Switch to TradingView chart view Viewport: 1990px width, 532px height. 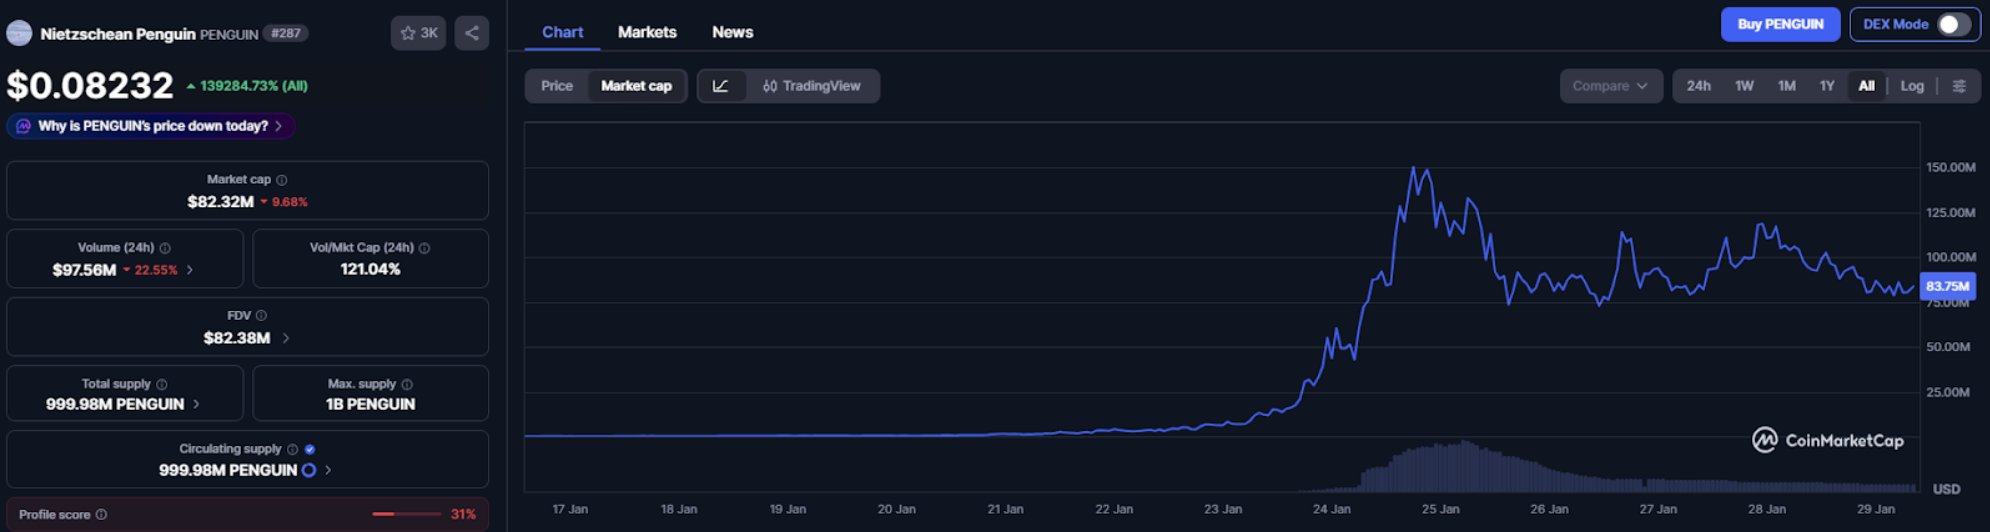[x=812, y=86]
